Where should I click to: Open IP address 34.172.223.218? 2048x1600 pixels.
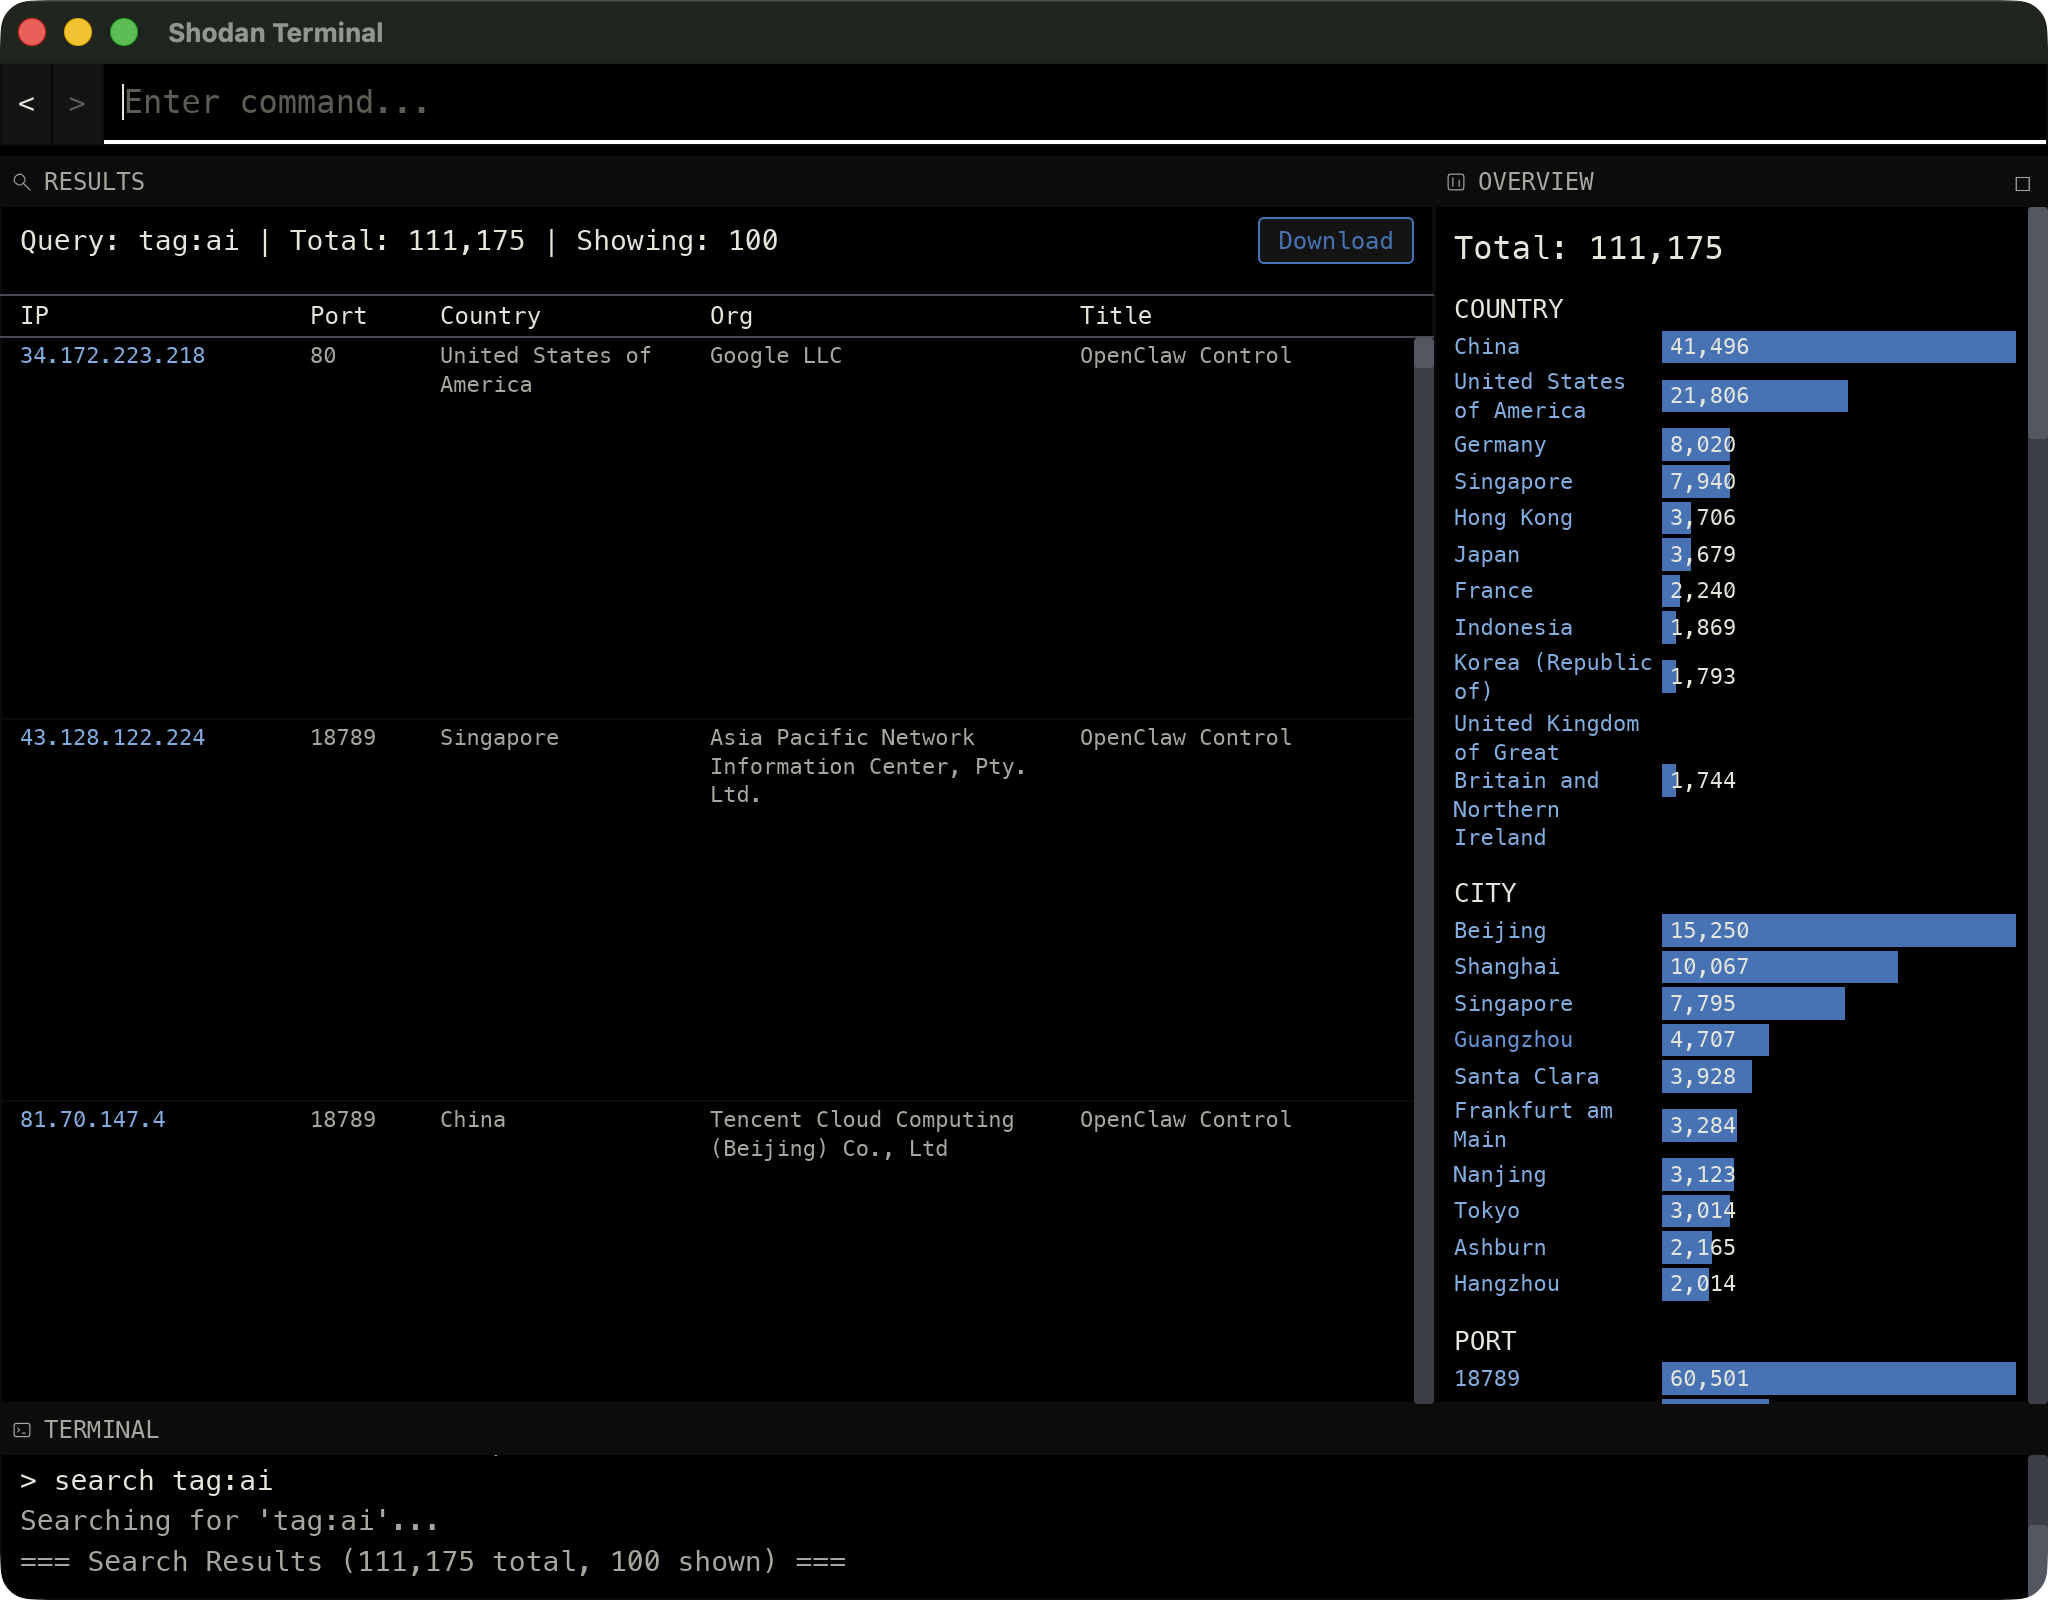point(112,356)
